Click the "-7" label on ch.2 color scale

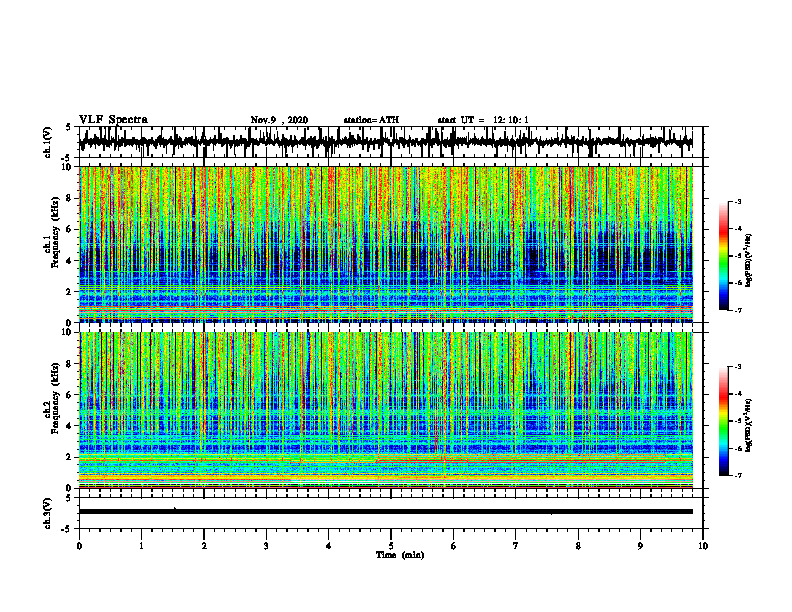coord(738,476)
